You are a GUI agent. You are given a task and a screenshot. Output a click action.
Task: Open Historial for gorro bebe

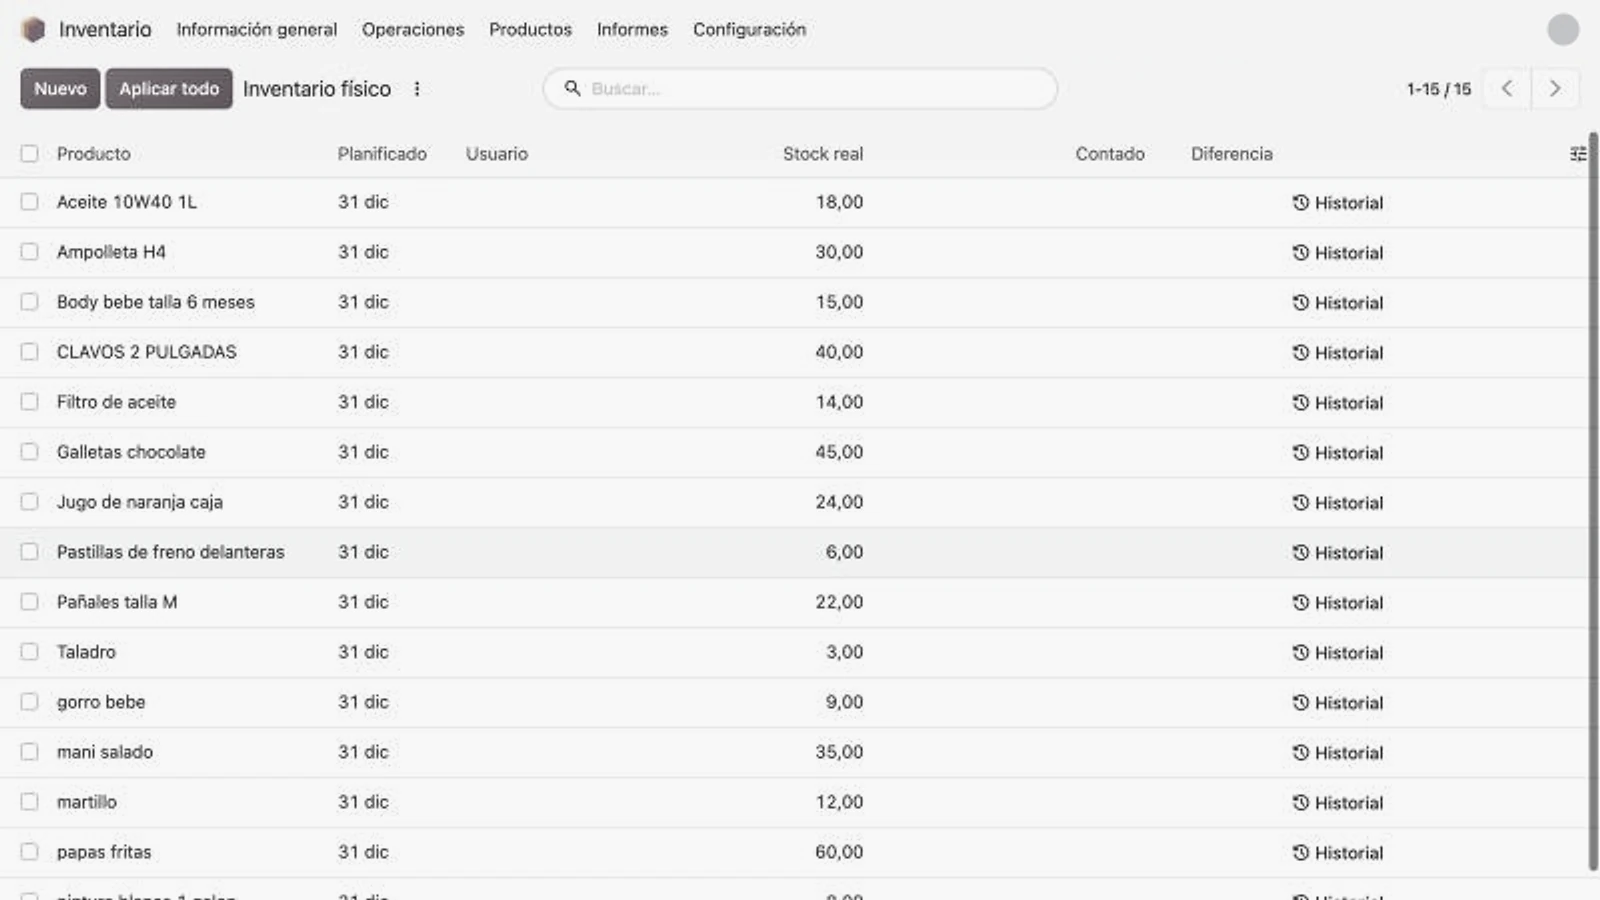[1337, 703]
